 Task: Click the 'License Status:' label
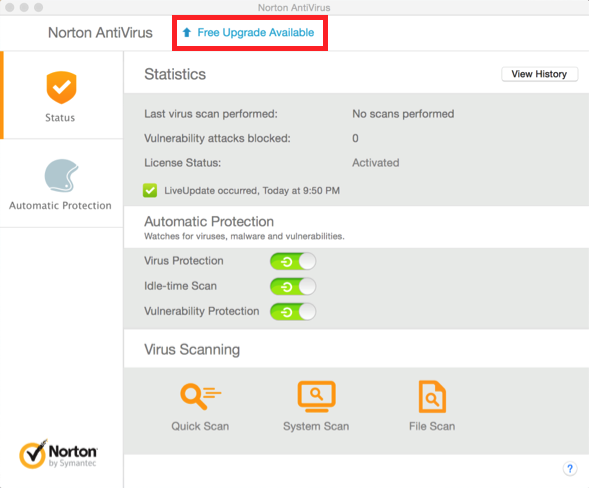click(183, 163)
